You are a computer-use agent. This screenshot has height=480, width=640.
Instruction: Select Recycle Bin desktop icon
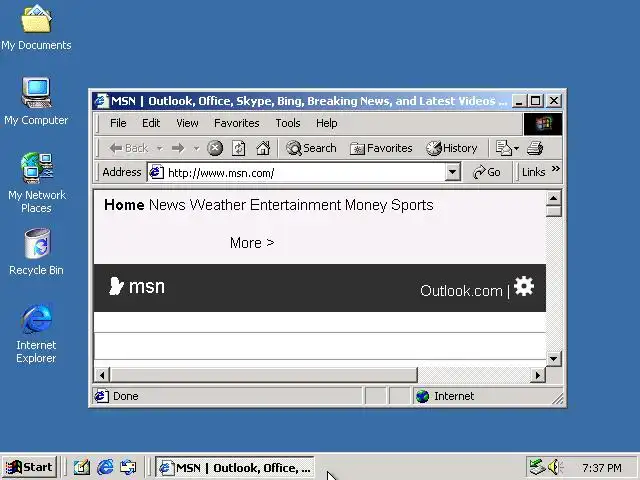pyautogui.click(x=36, y=252)
